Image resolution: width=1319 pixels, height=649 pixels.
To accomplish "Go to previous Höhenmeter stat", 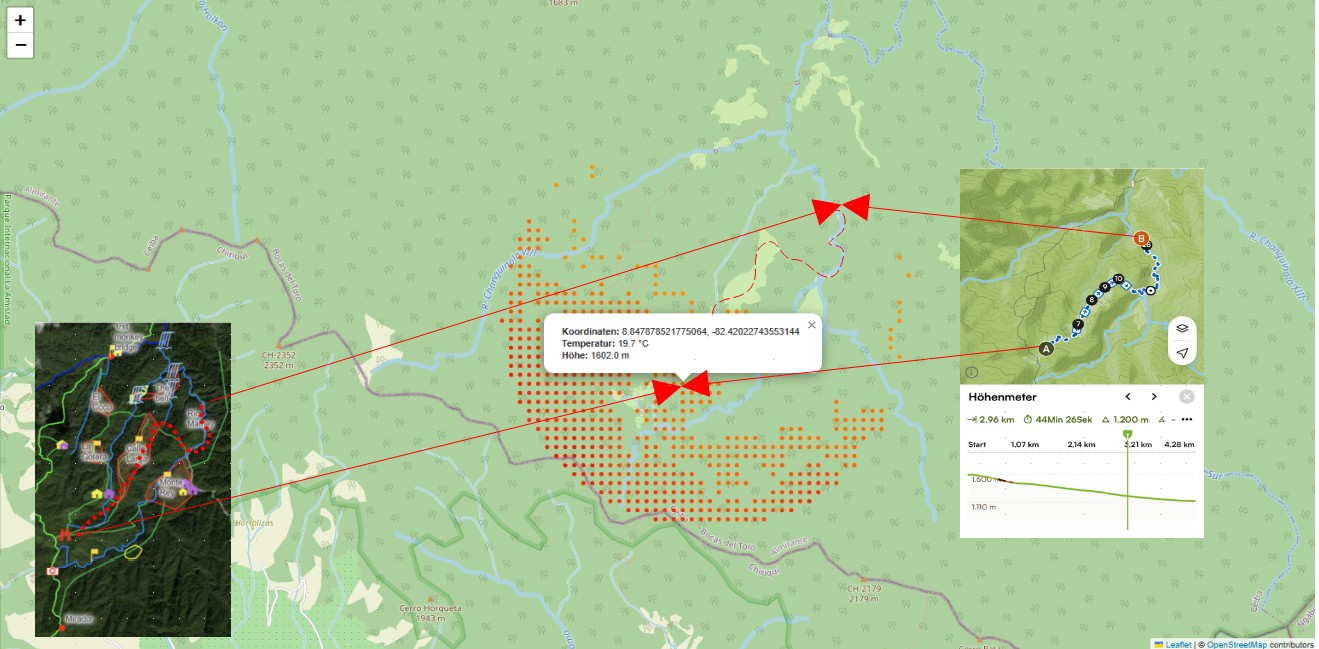I will point(1128,397).
